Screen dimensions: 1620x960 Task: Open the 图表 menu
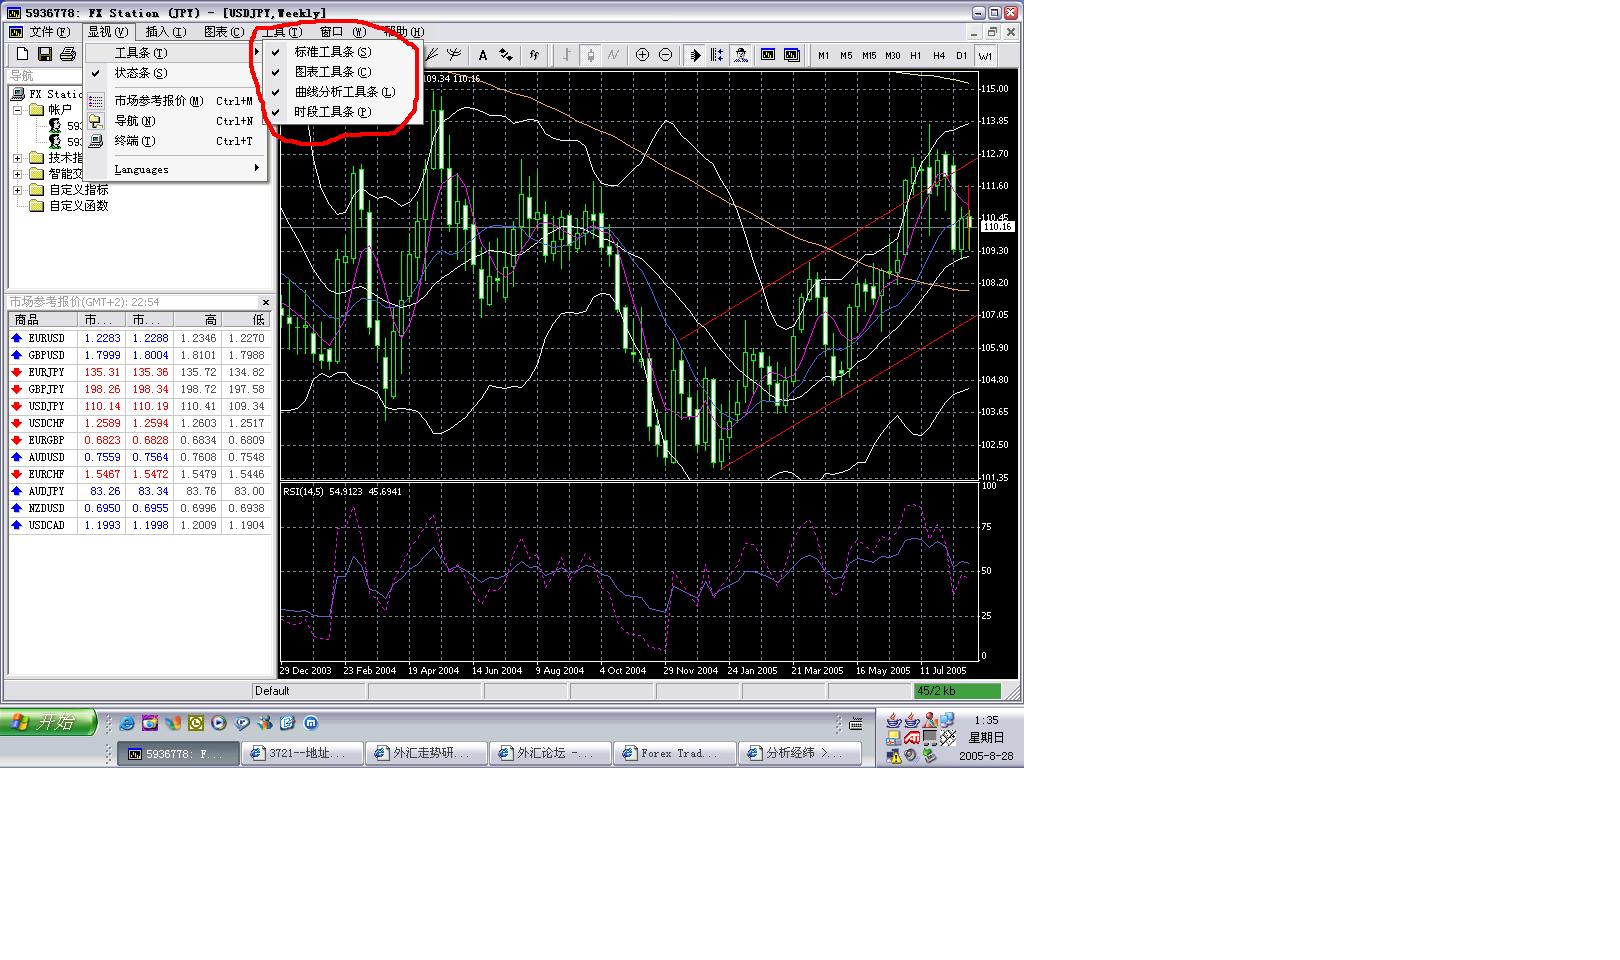pos(223,32)
